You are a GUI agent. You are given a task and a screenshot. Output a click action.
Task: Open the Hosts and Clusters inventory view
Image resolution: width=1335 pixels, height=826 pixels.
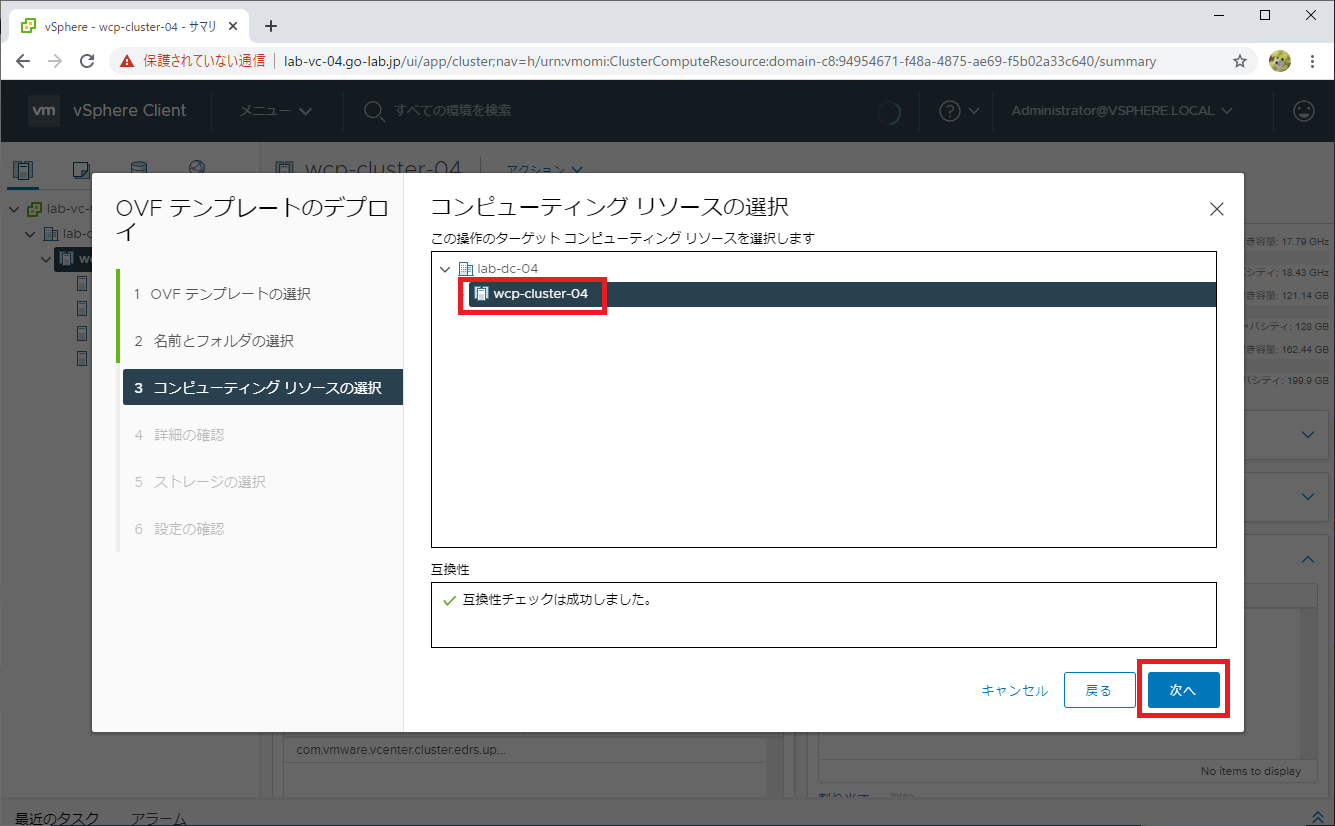[x=23, y=169]
